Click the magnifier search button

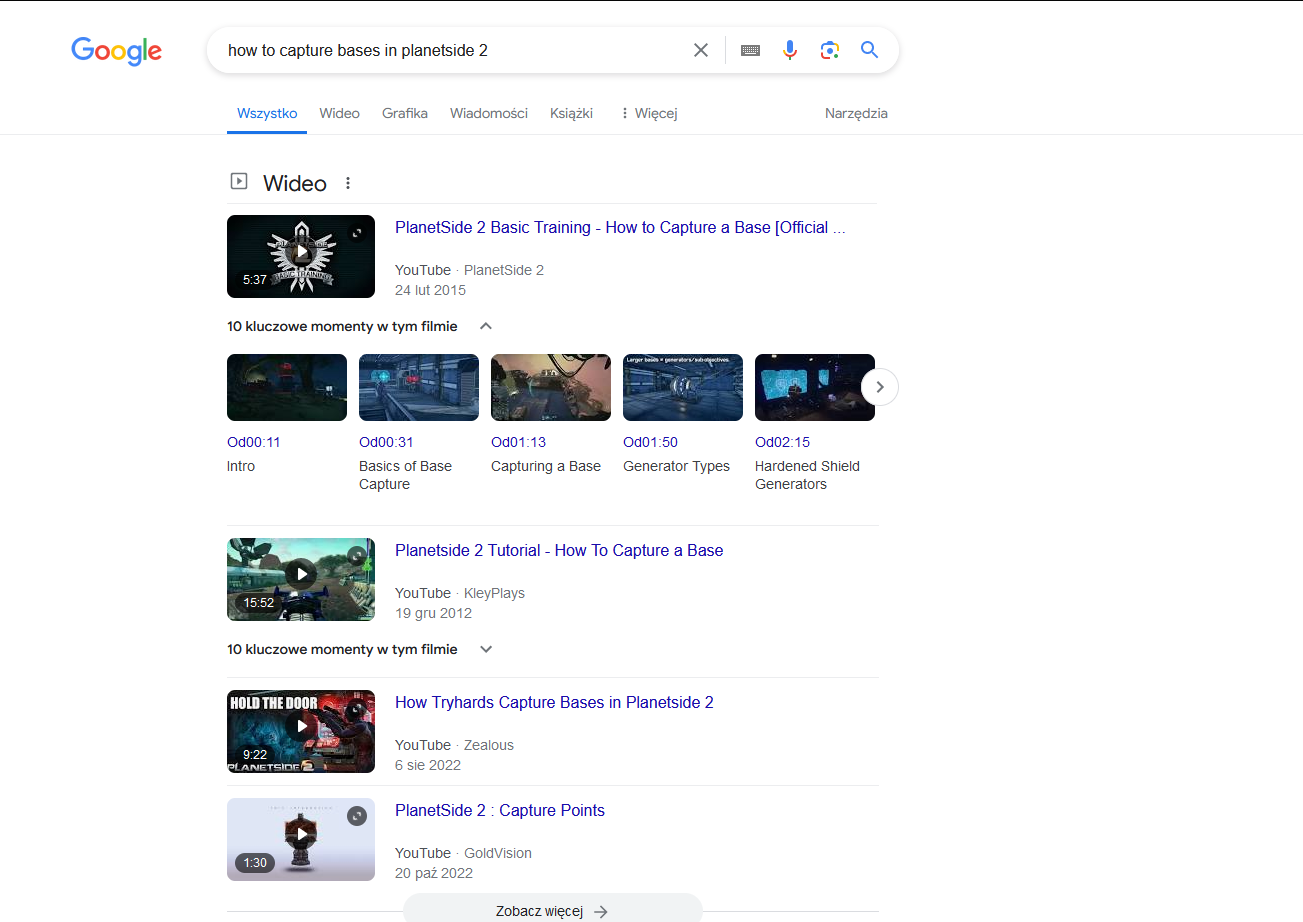tap(870, 50)
